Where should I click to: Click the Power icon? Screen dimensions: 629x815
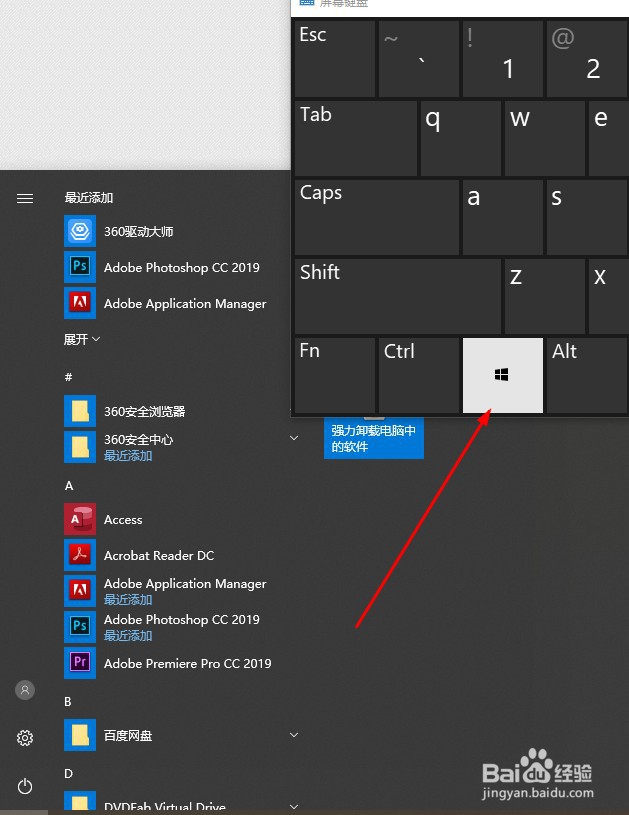pyautogui.click(x=25, y=786)
